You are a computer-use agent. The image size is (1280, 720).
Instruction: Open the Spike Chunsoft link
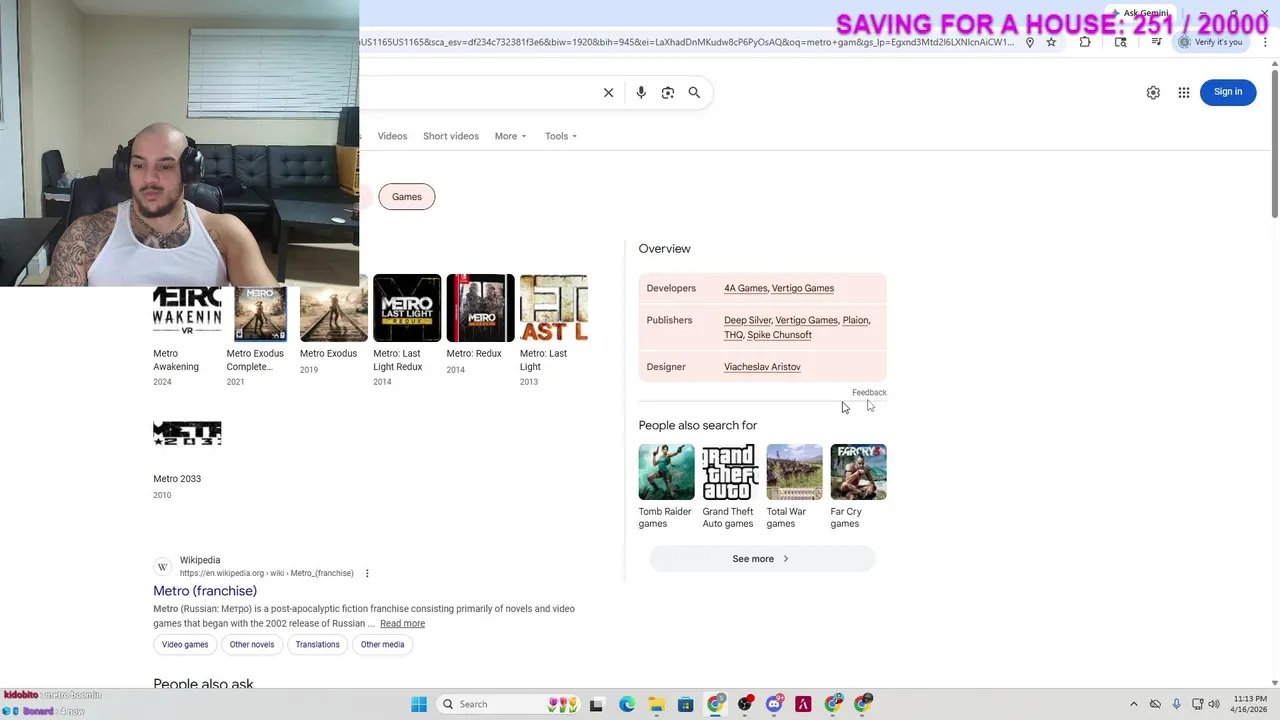(x=779, y=335)
